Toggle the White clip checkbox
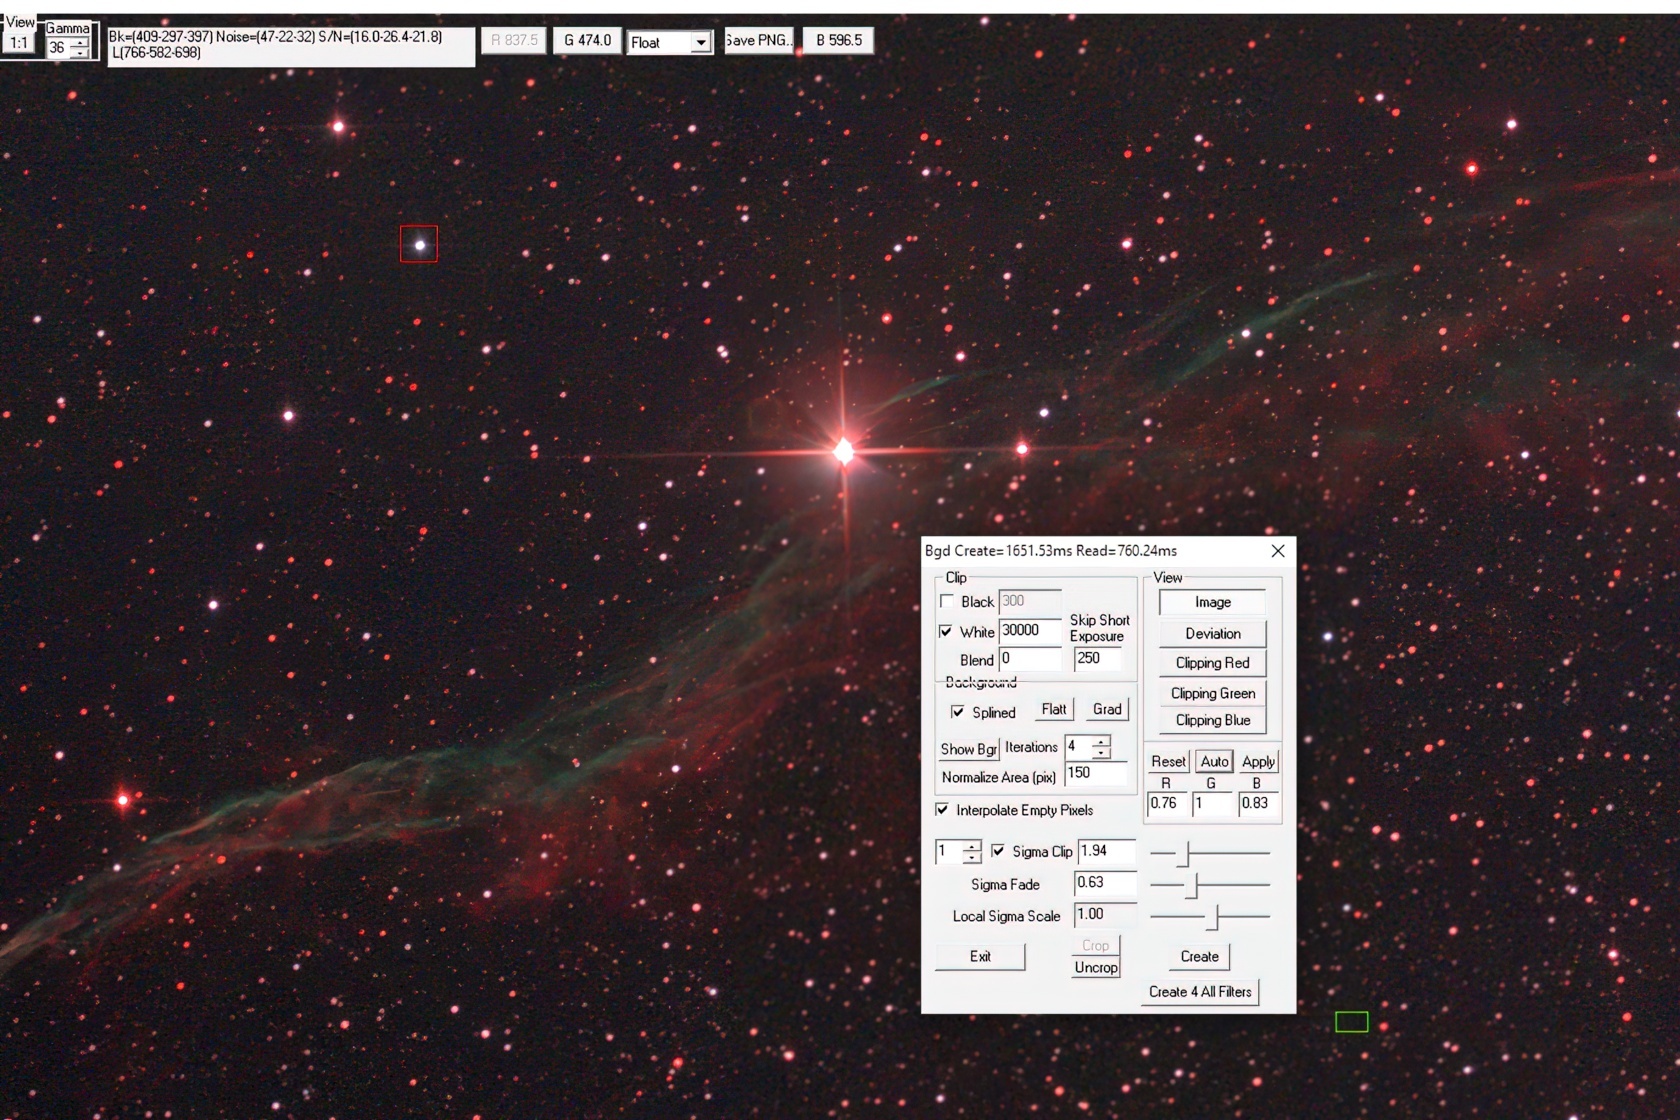This screenshot has width=1680, height=1120. pos(946,631)
